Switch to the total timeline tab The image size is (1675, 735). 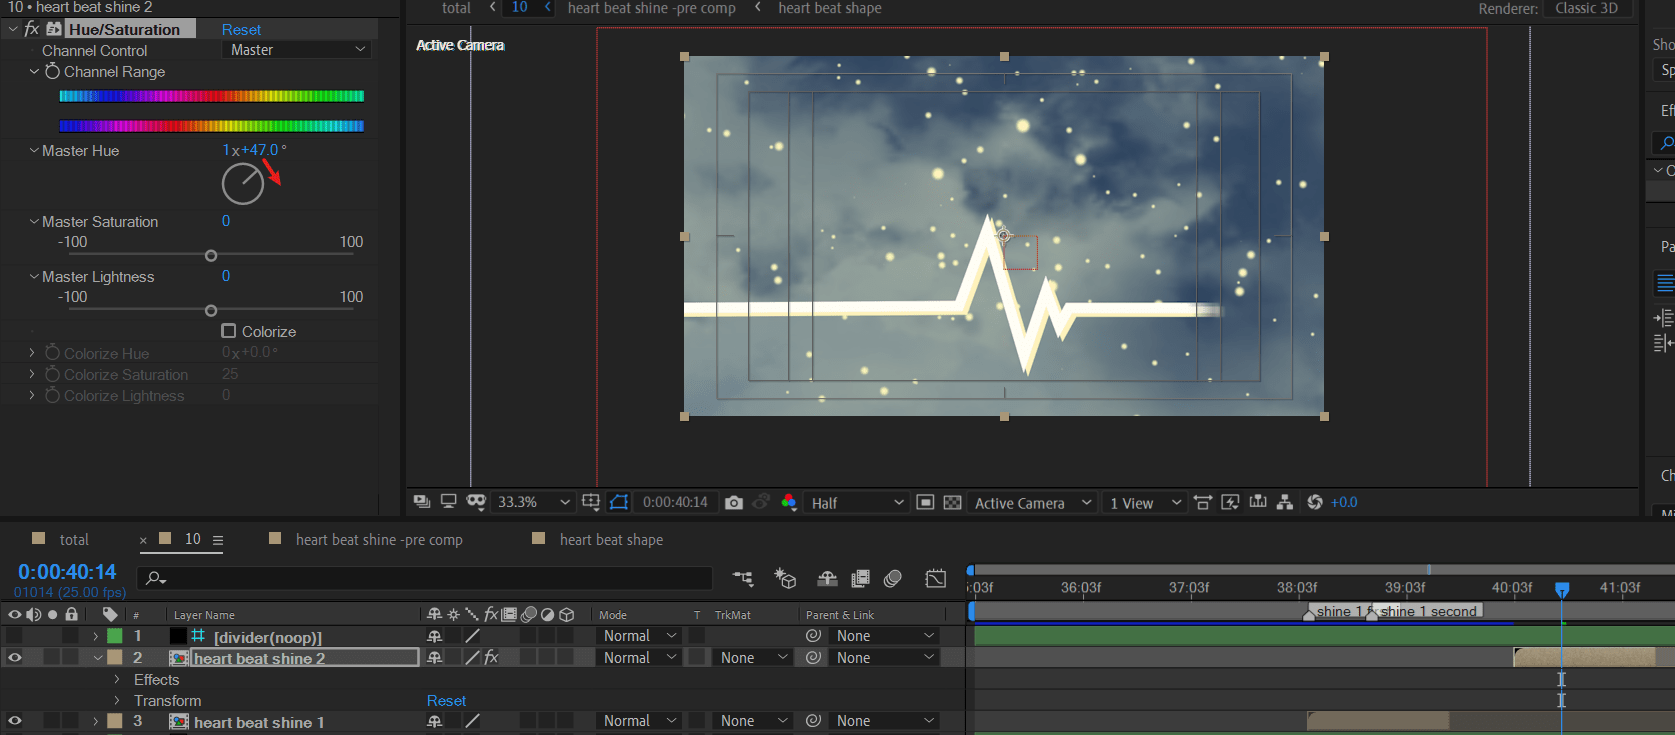(74, 539)
